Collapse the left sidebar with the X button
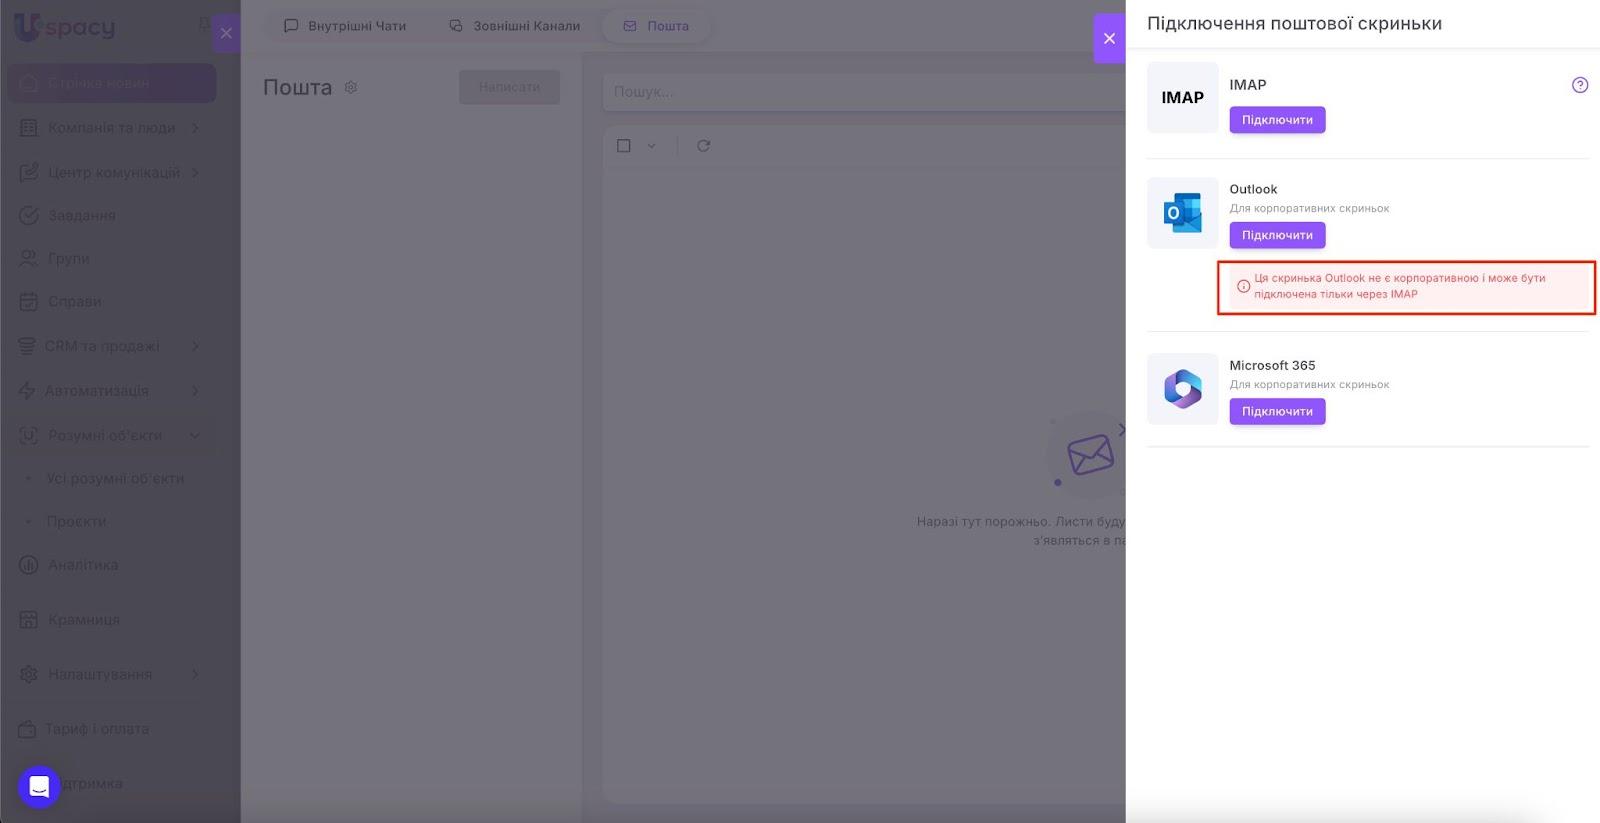Viewport: 1600px width, 823px height. 226,33
